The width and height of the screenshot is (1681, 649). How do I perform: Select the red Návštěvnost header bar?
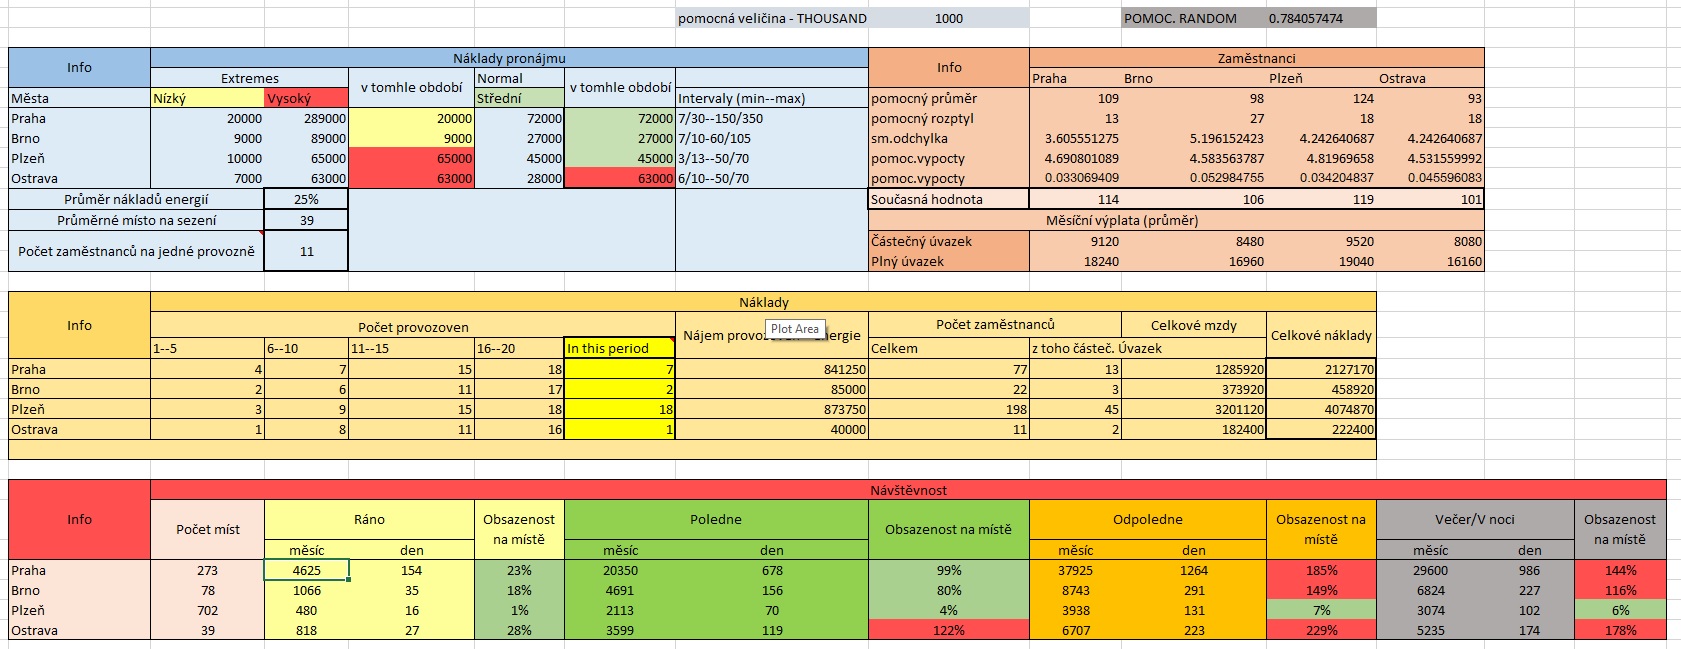[x=908, y=490]
